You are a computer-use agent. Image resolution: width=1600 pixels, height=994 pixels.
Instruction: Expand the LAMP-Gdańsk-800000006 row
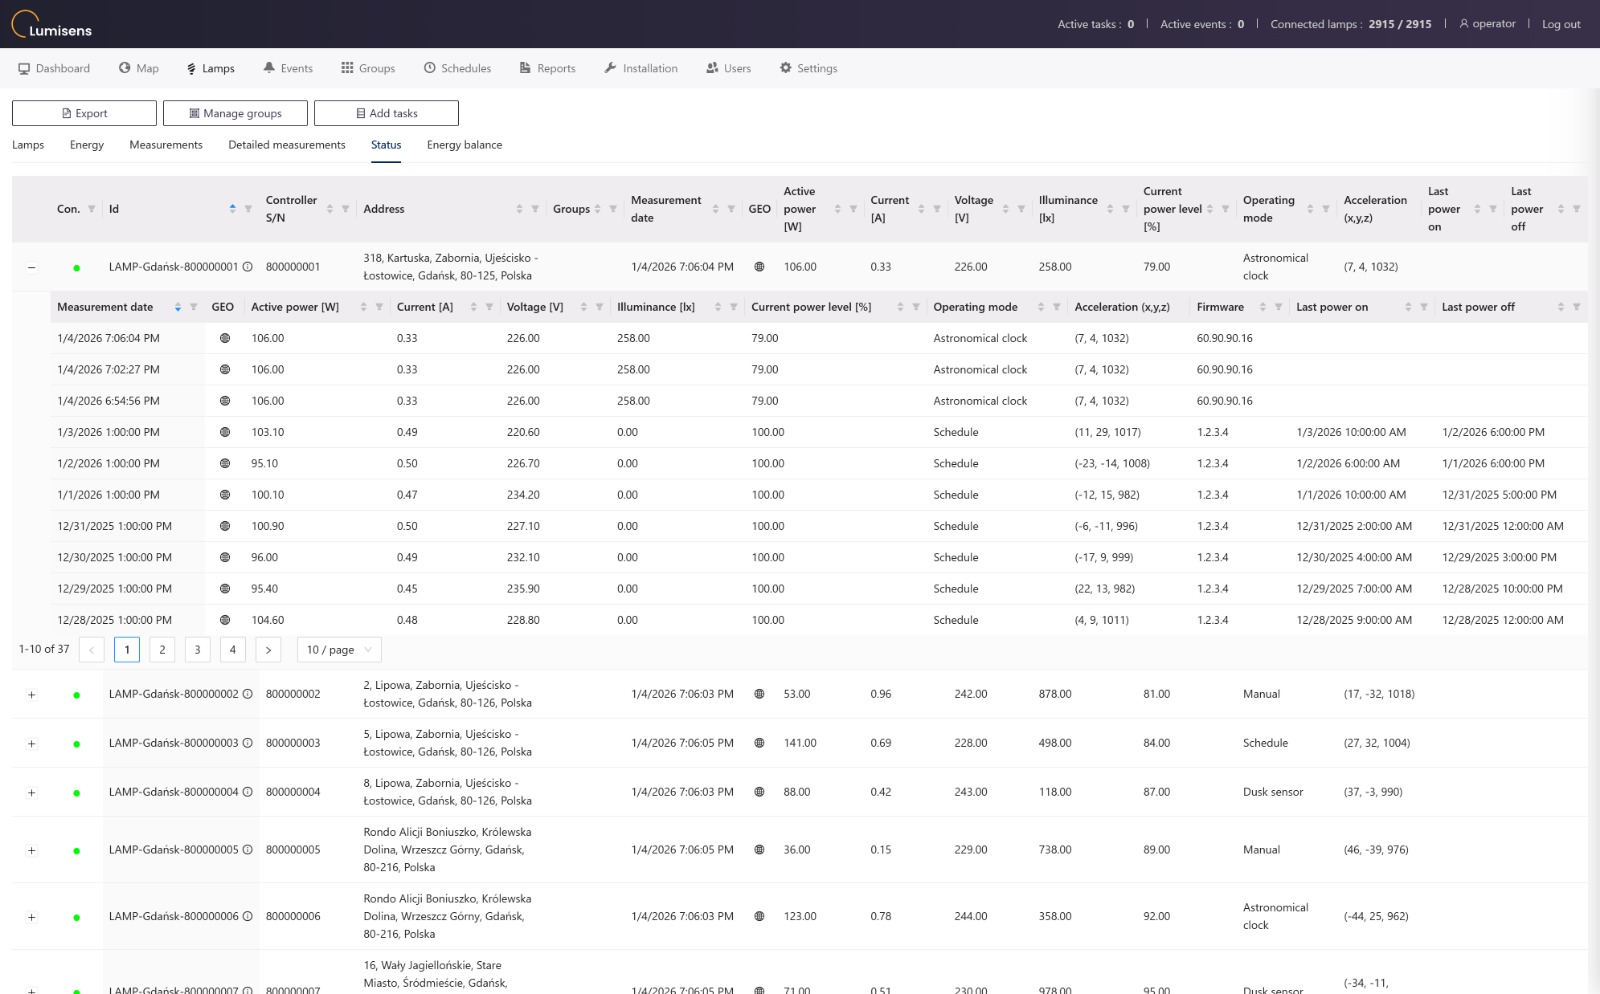pyautogui.click(x=31, y=917)
